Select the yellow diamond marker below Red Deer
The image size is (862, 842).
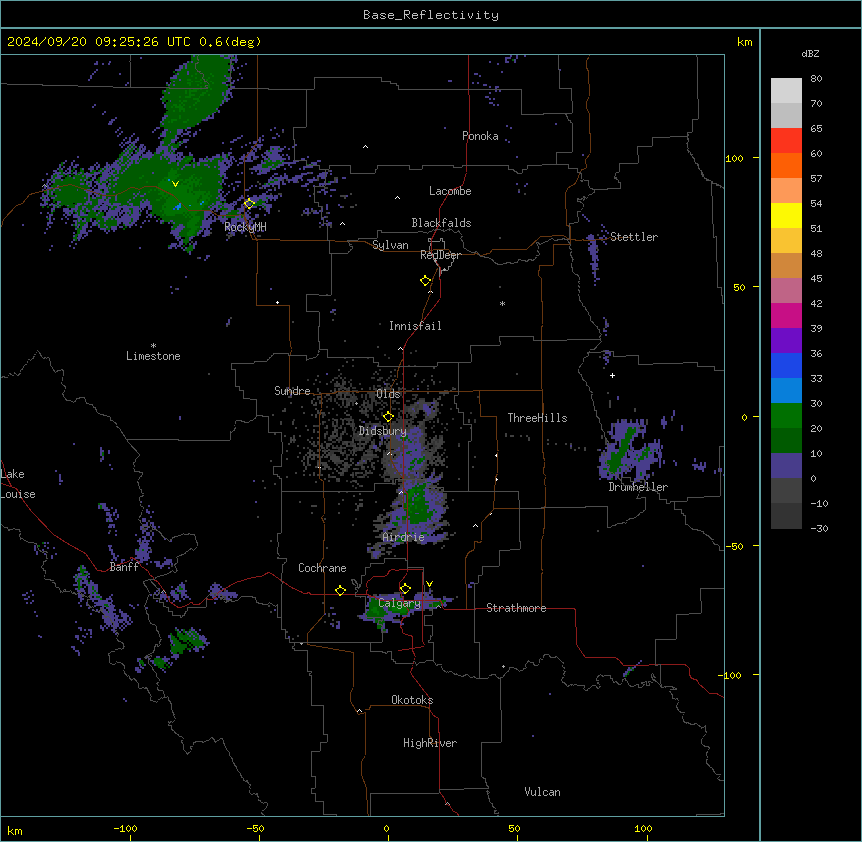tap(426, 281)
